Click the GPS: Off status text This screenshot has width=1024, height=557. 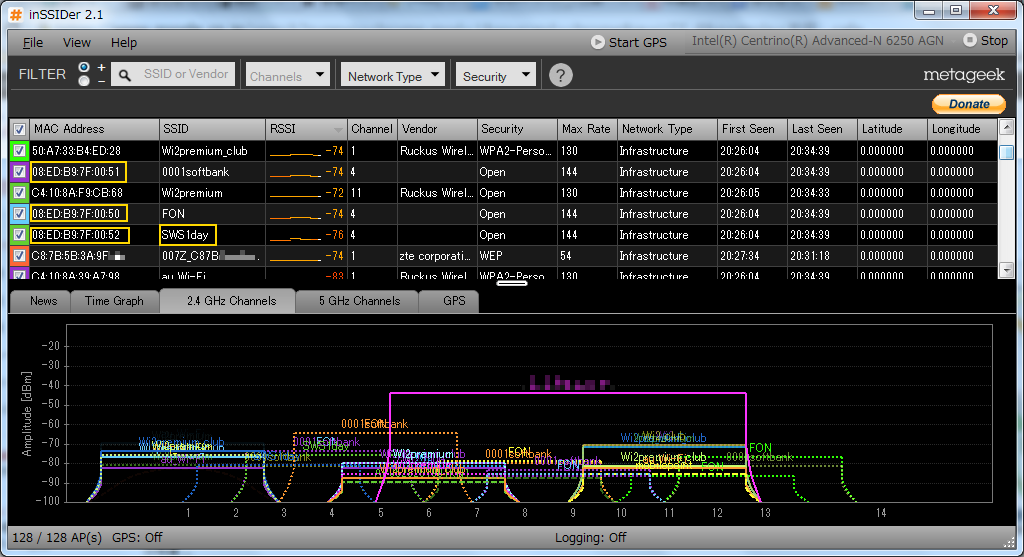137,537
